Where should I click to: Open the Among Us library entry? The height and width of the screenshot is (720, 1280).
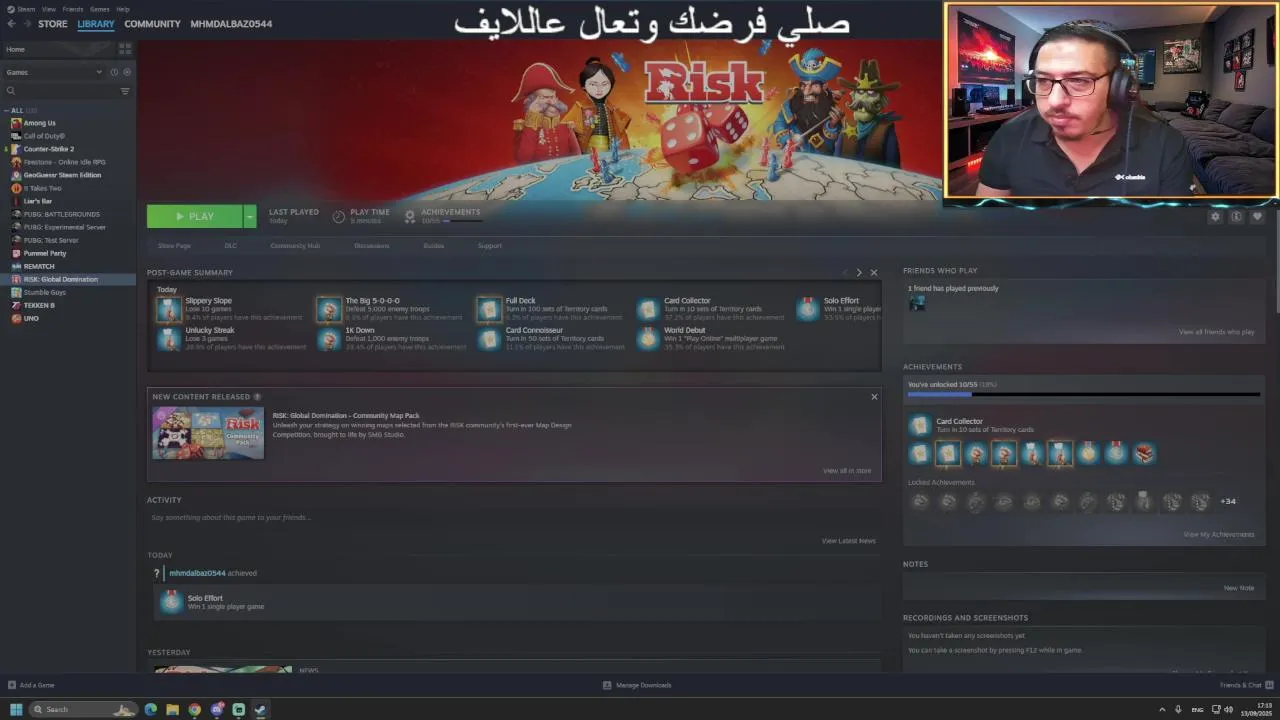point(68,123)
